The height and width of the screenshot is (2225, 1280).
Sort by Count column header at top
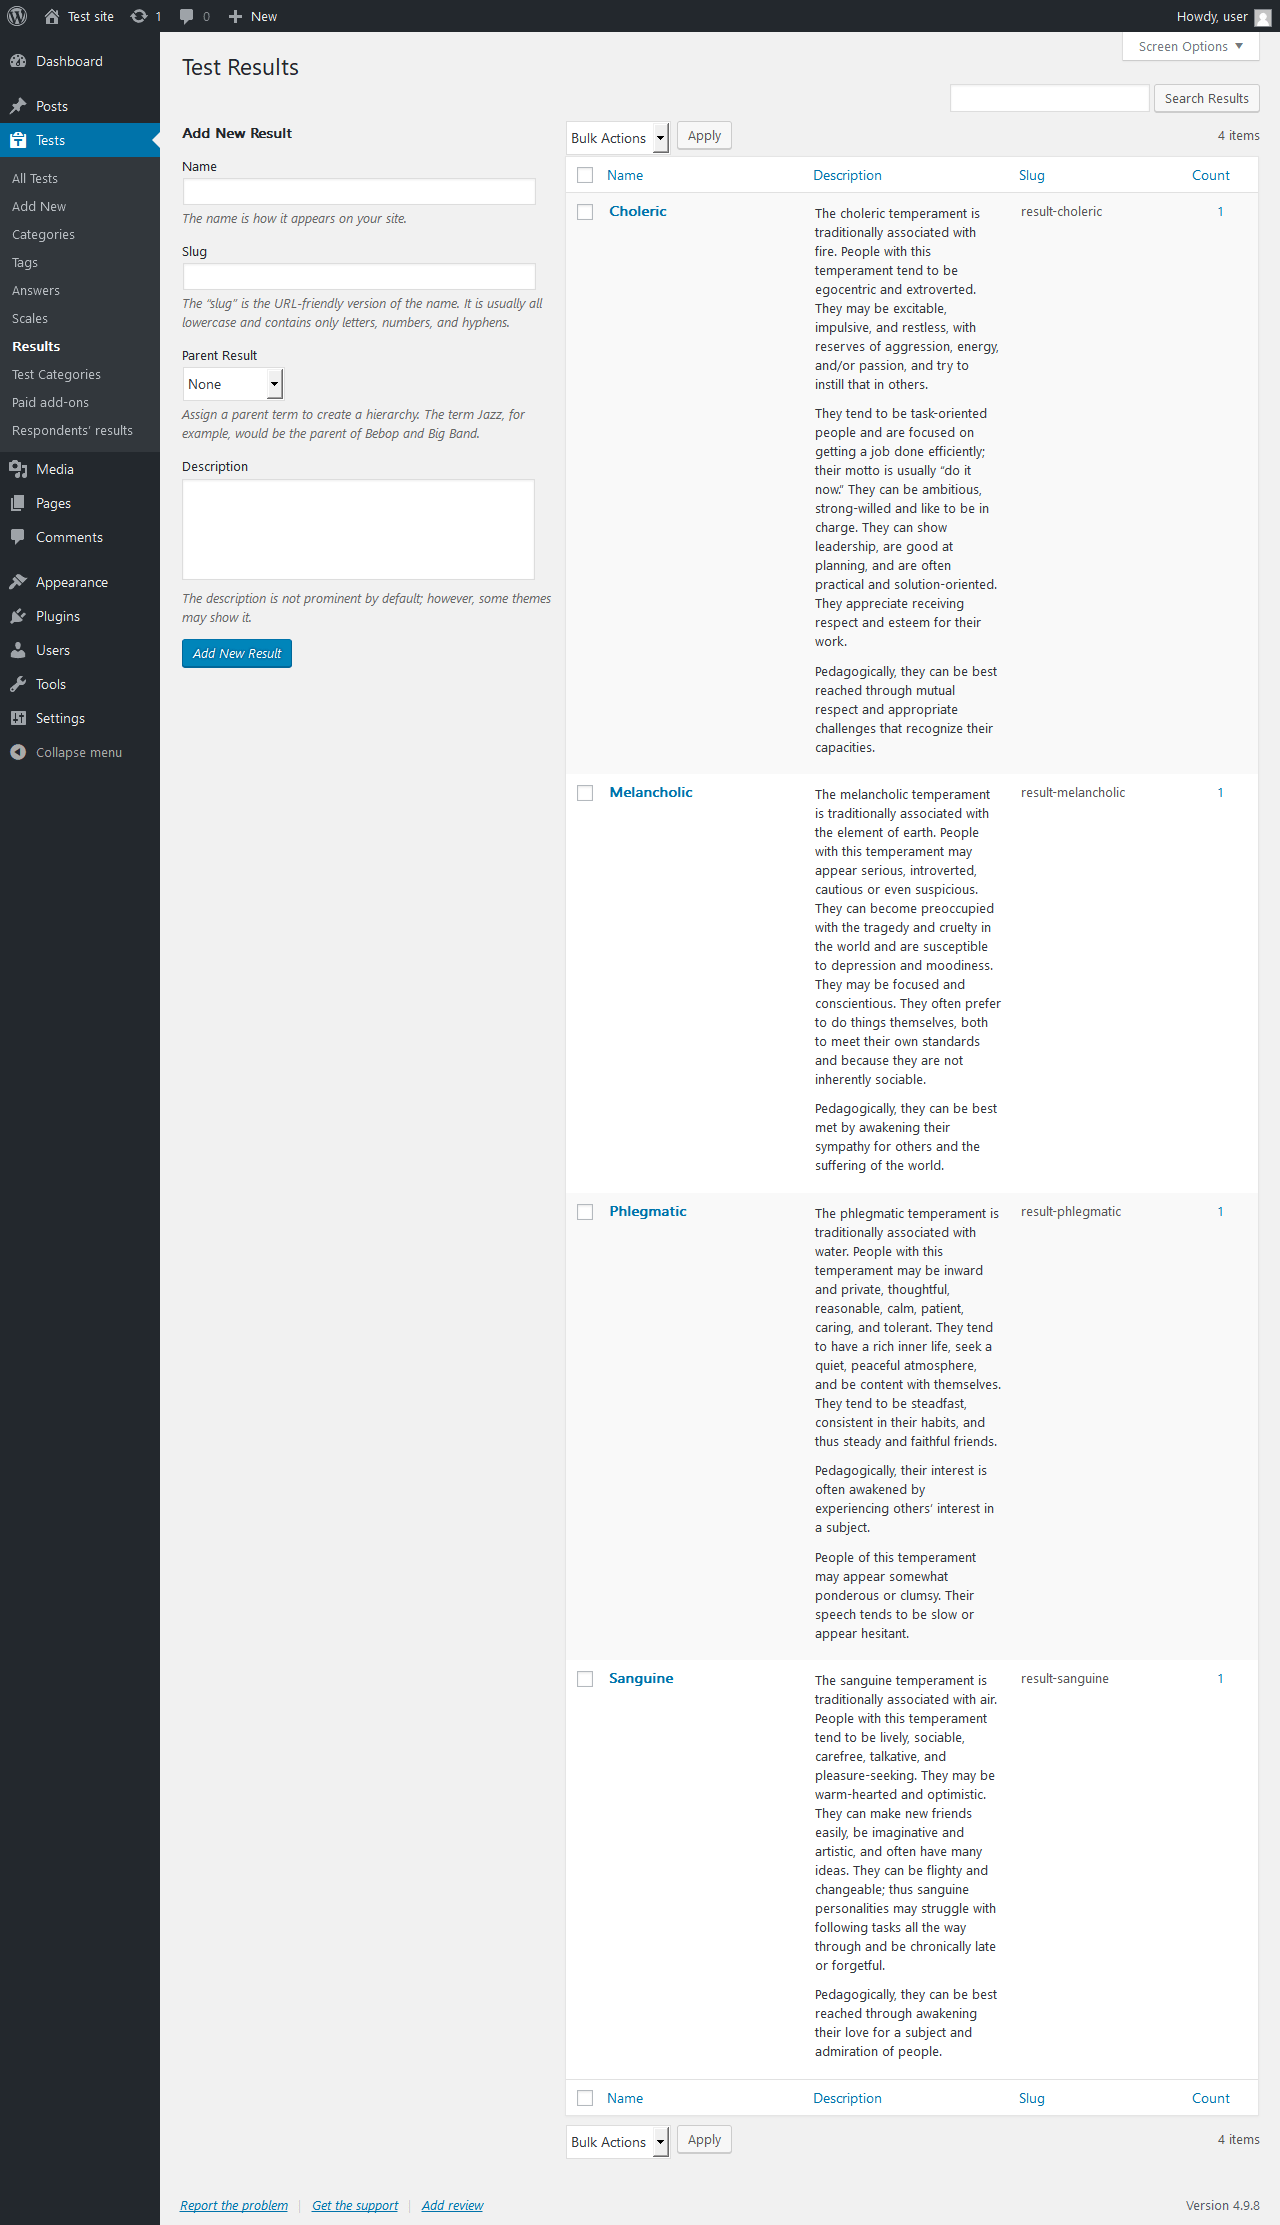point(1211,175)
